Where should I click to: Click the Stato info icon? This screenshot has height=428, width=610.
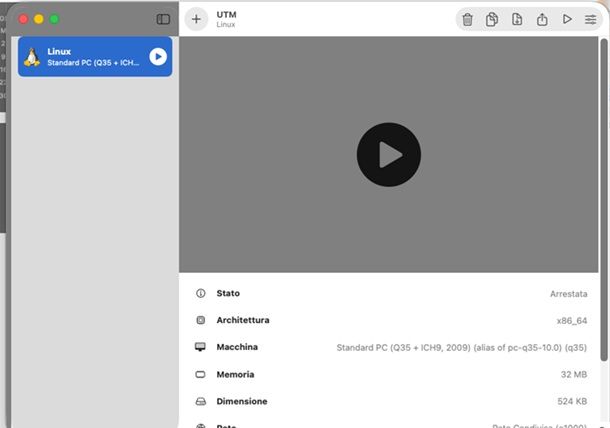(x=200, y=293)
